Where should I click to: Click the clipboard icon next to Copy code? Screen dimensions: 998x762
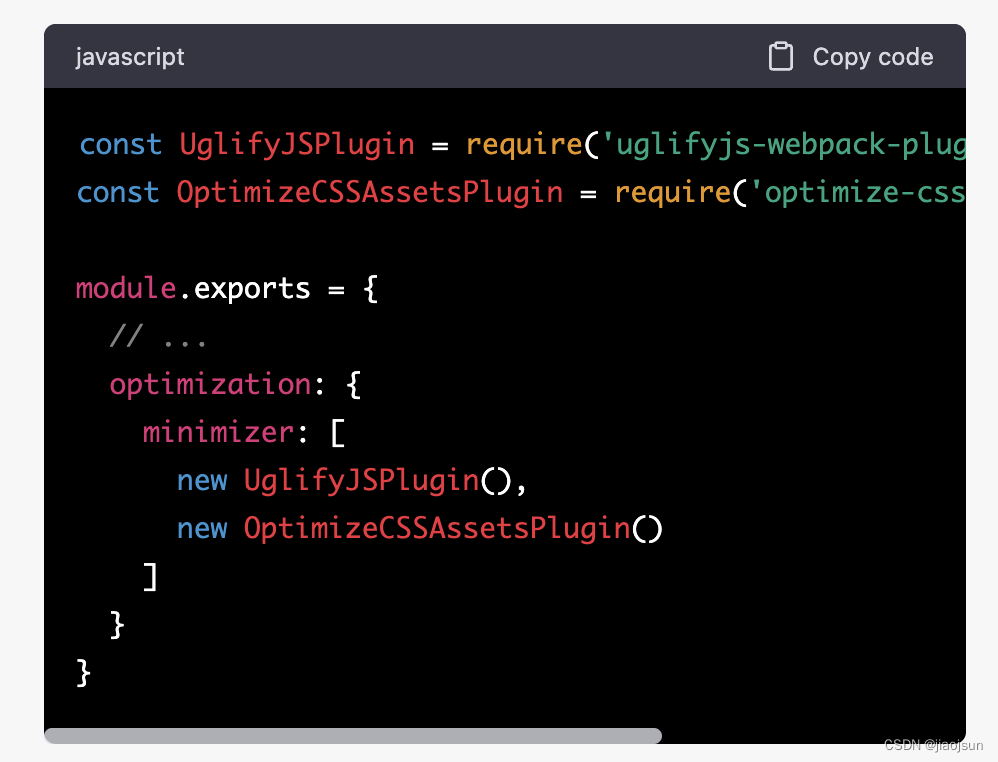click(x=780, y=56)
